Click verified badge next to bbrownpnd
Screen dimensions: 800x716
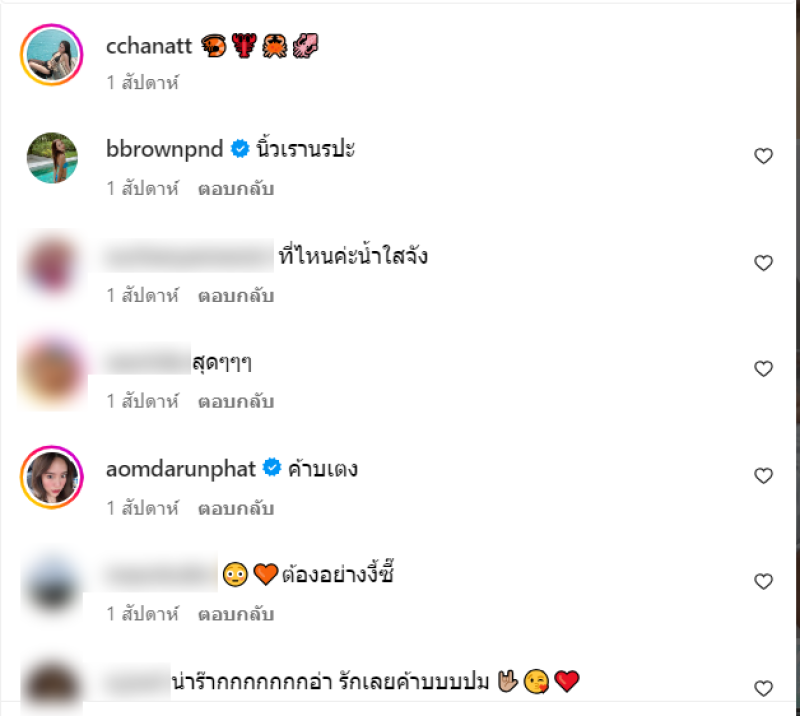click(x=240, y=150)
